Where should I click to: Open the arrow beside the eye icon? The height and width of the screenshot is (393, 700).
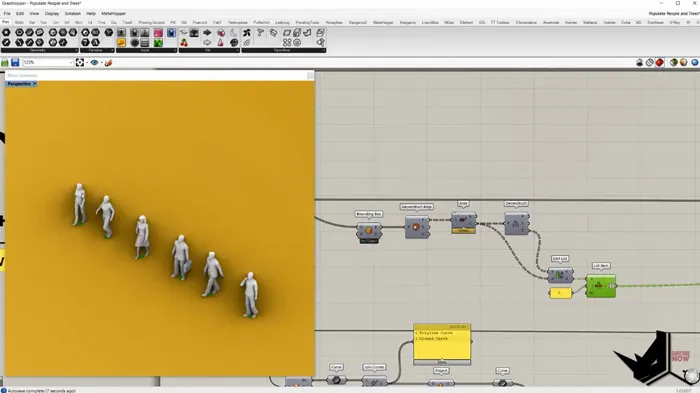pos(101,63)
